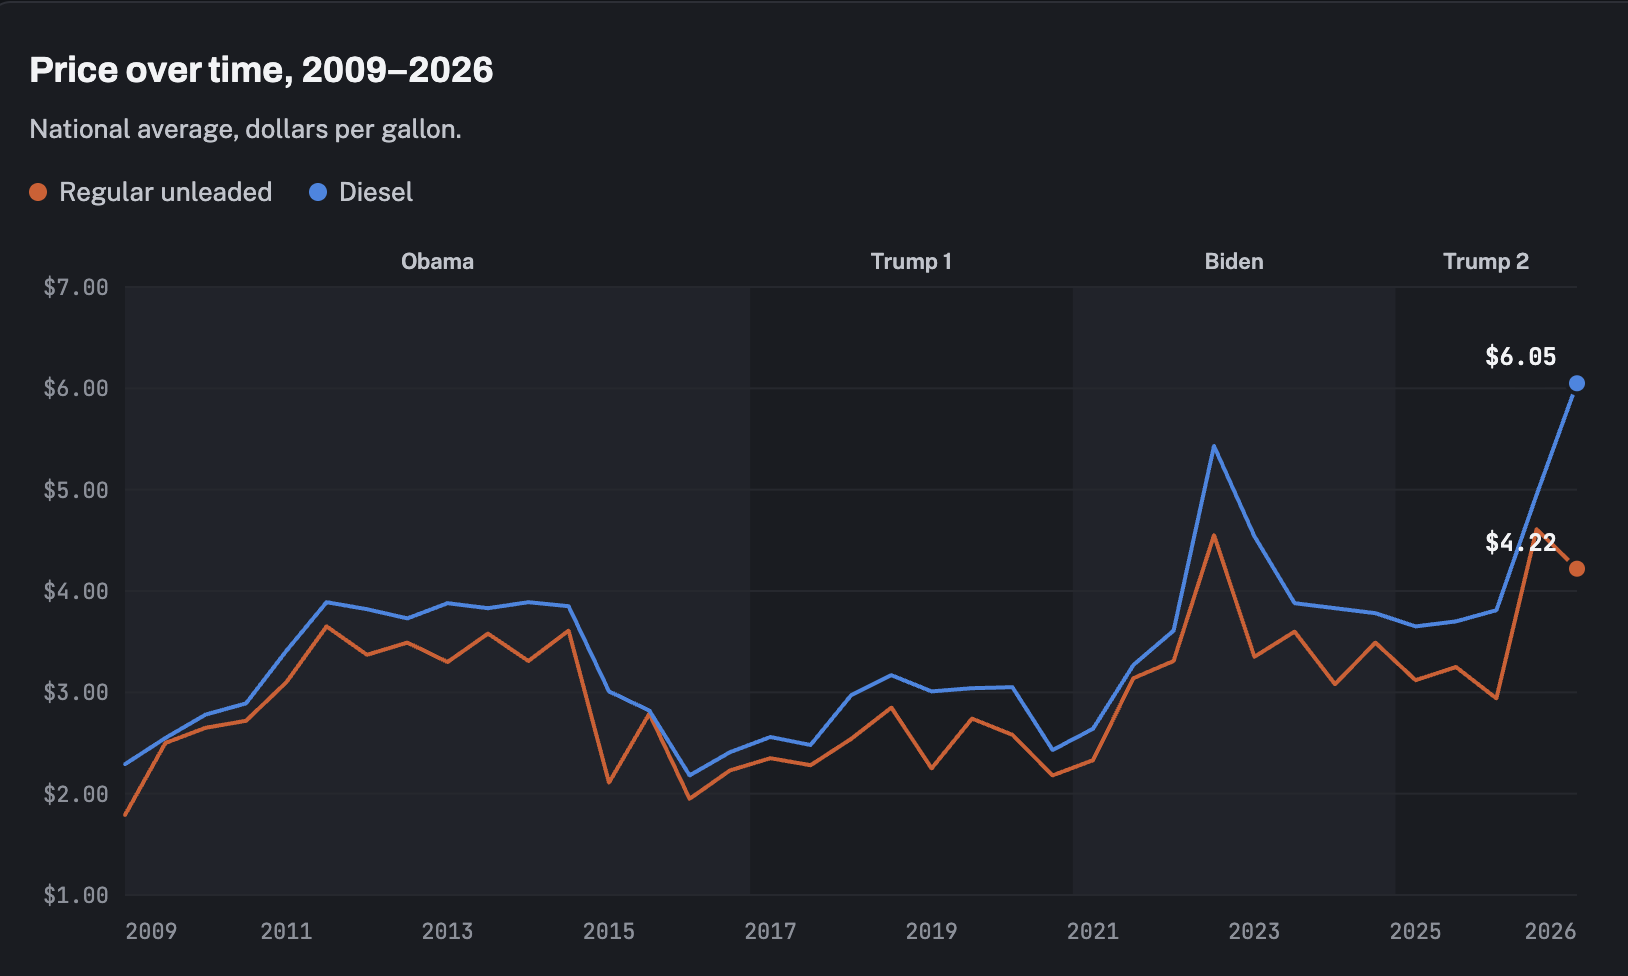Select the orange regular unleaded endpoint marker
The width and height of the screenshot is (1628, 976).
[x=1577, y=569]
